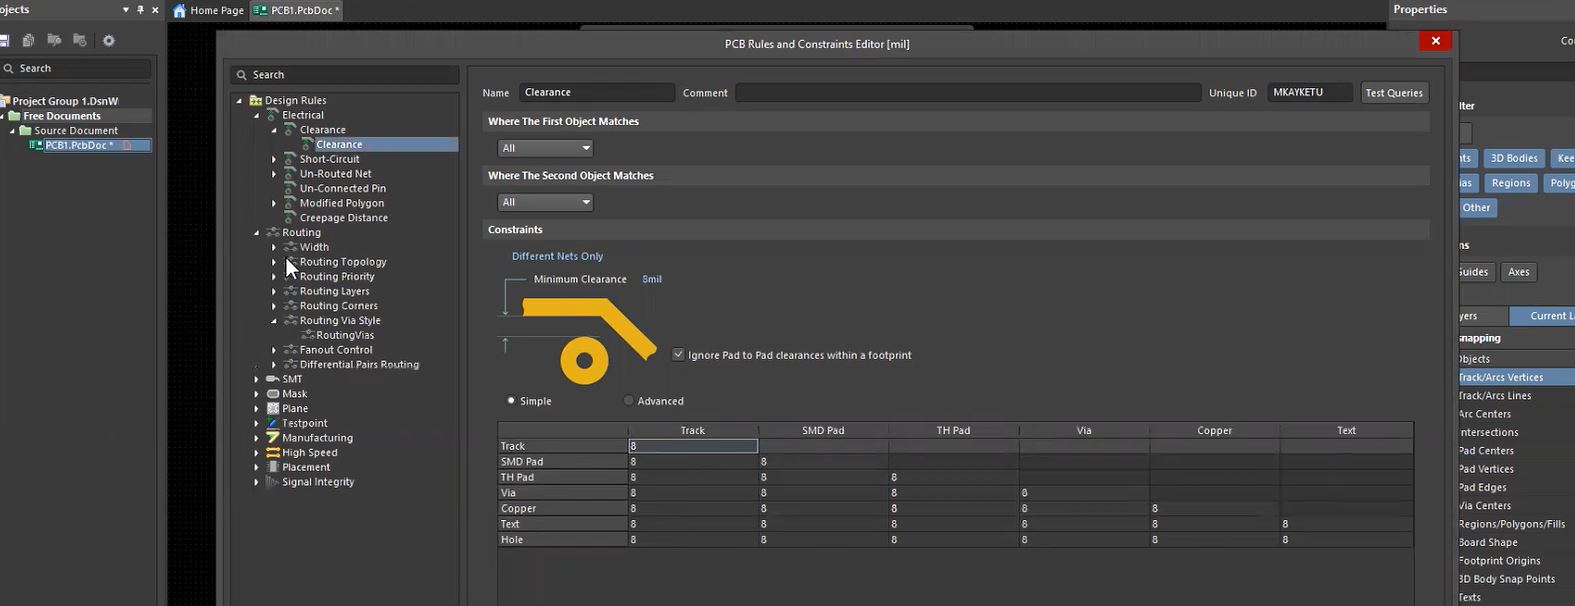Select the Advanced radio button
Viewport: 1575px width, 606px height.
628,401
